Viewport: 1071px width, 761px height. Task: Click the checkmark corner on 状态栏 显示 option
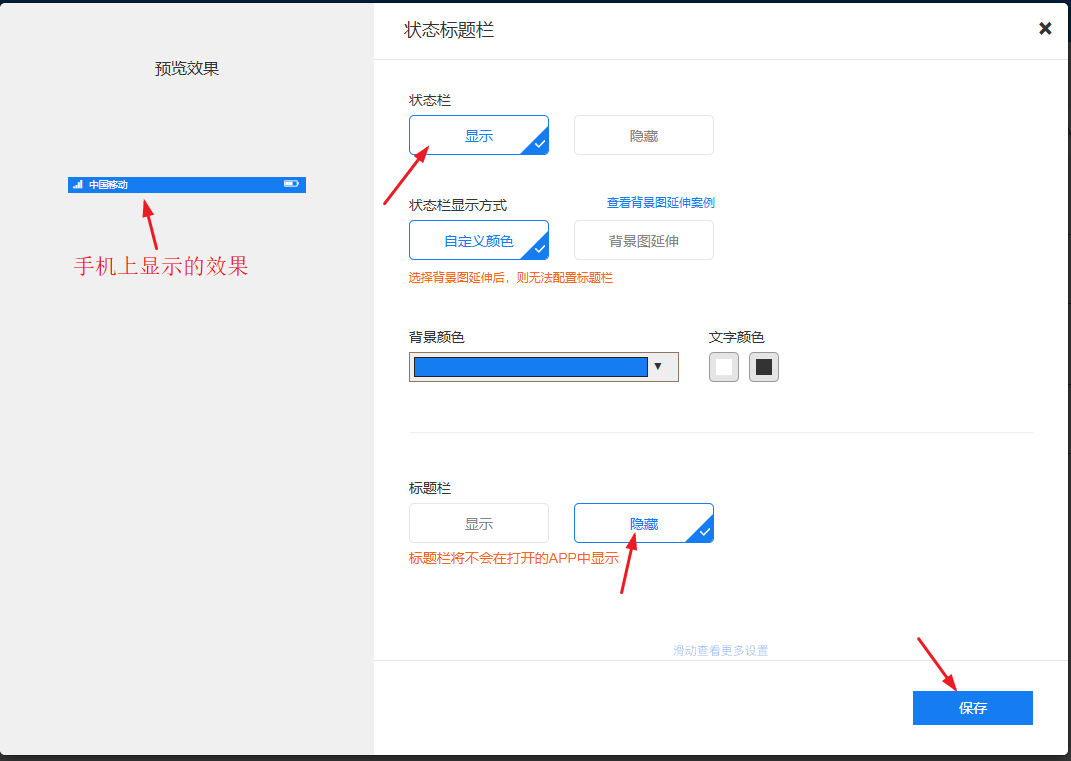click(x=540, y=145)
